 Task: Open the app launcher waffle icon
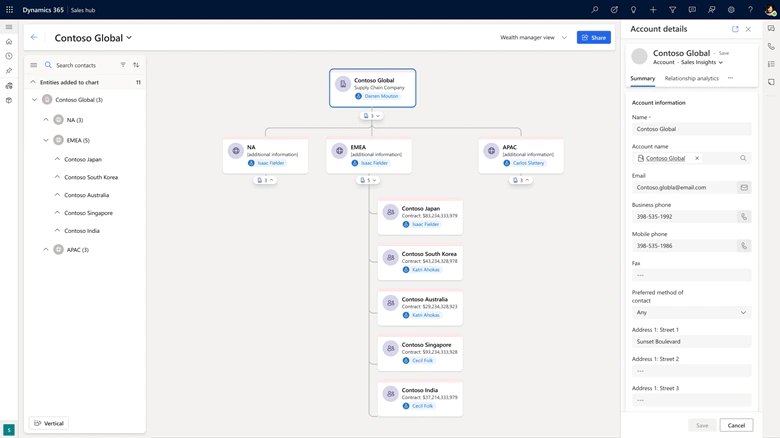pyautogui.click(x=9, y=10)
